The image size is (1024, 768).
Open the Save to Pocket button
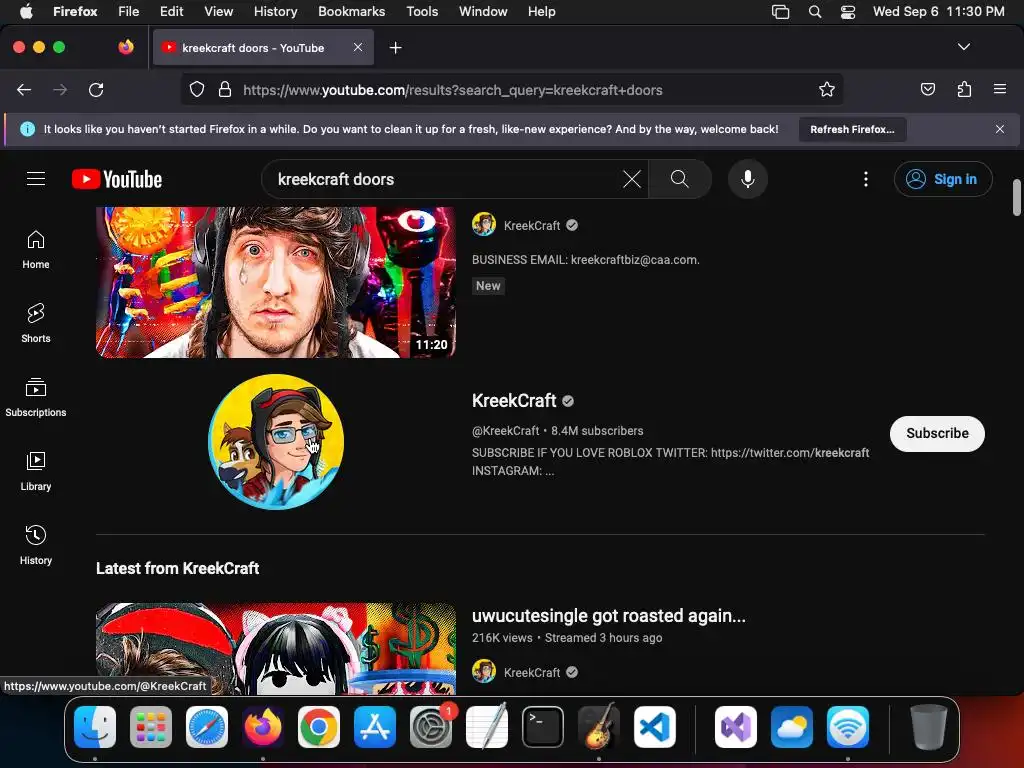tap(927, 89)
